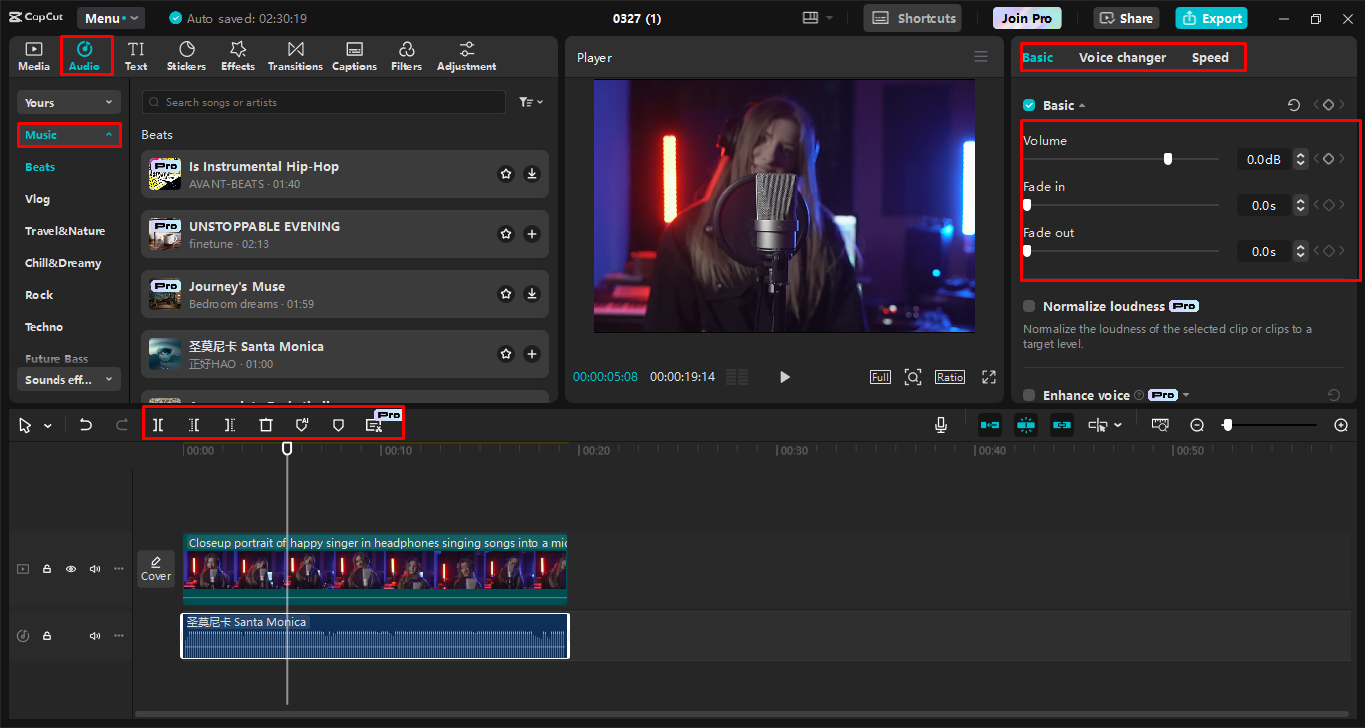Open the layout dropdown in title bar
This screenshot has width=1365, height=728.
click(x=819, y=18)
